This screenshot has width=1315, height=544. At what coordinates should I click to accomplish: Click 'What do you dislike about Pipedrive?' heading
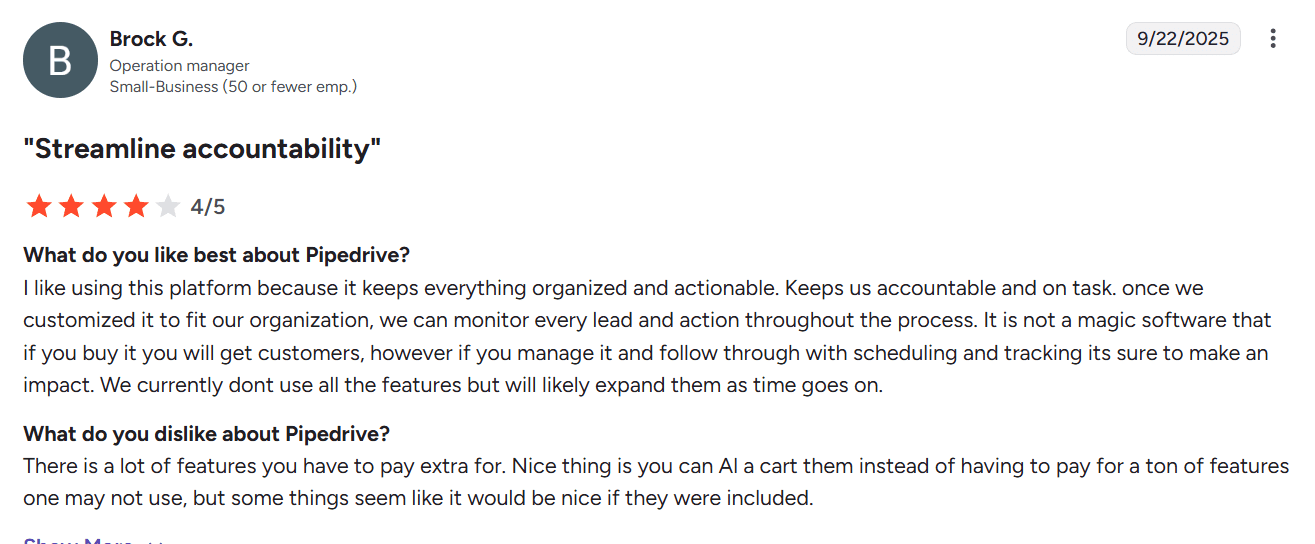click(x=206, y=434)
